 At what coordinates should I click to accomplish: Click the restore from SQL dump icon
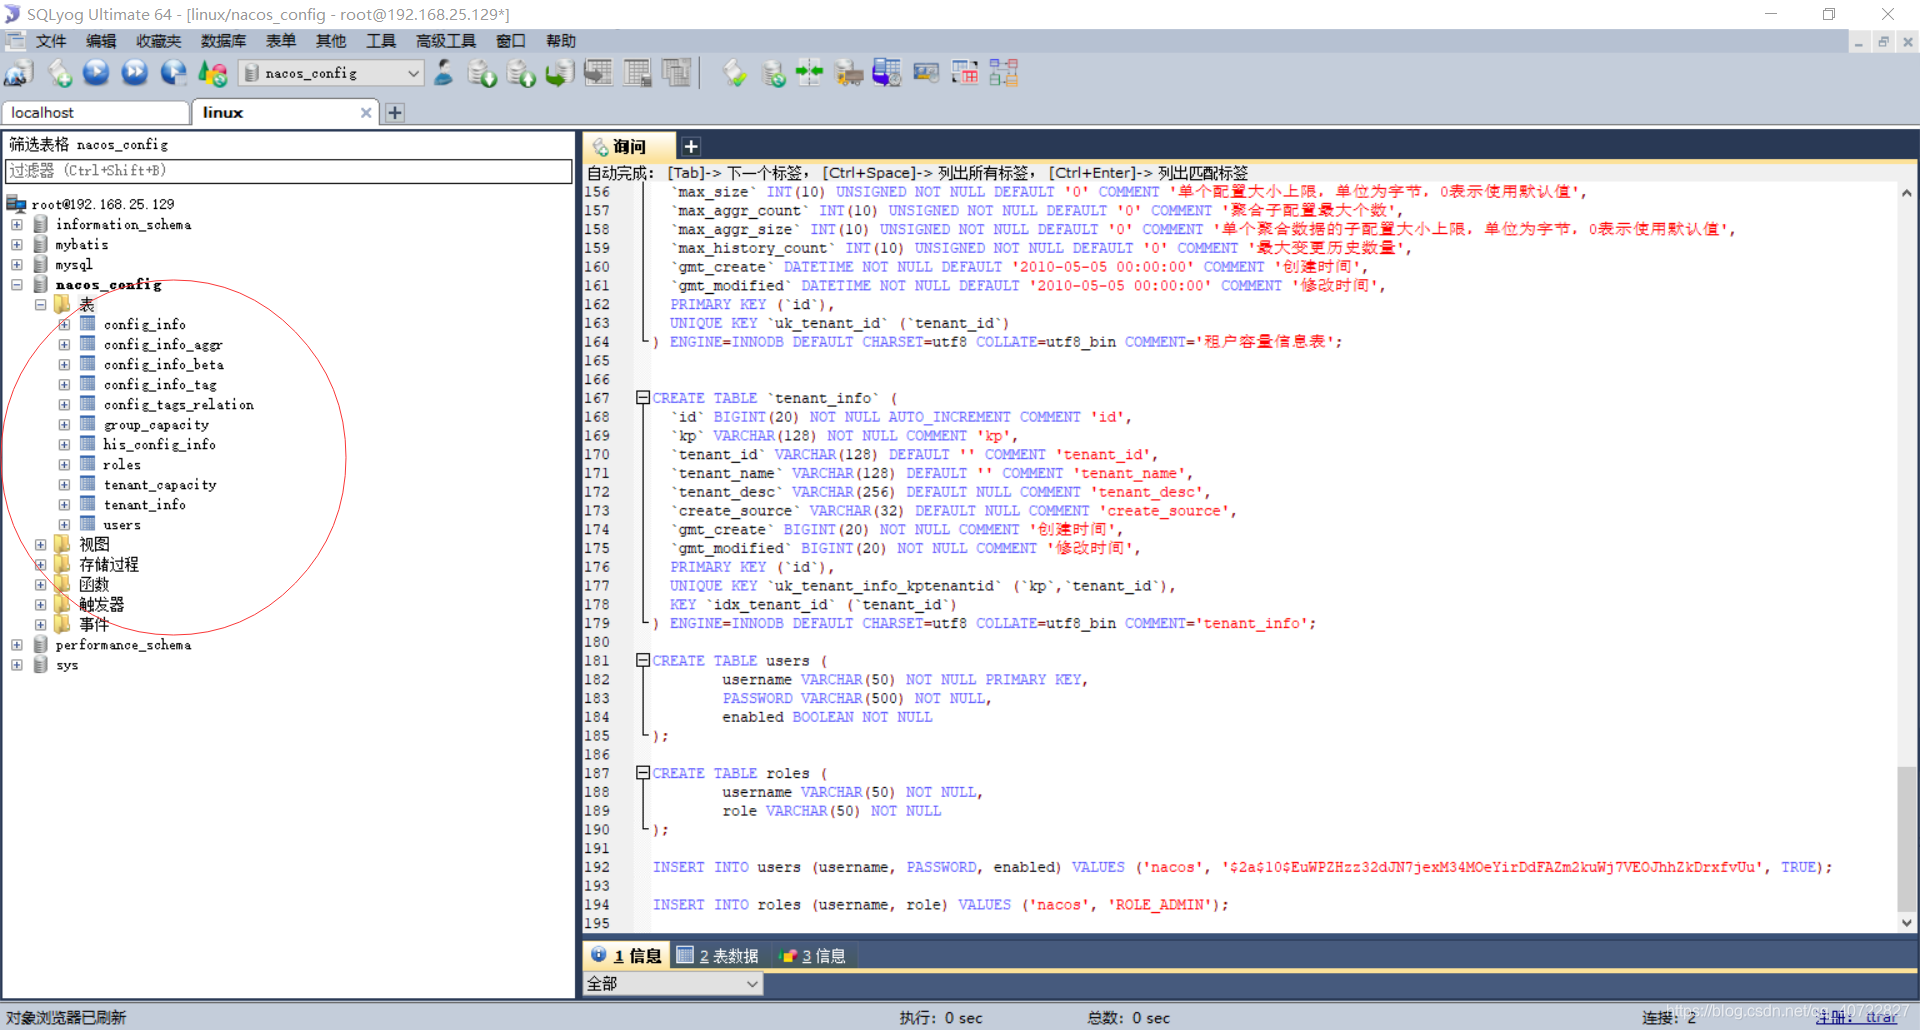[x=560, y=73]
